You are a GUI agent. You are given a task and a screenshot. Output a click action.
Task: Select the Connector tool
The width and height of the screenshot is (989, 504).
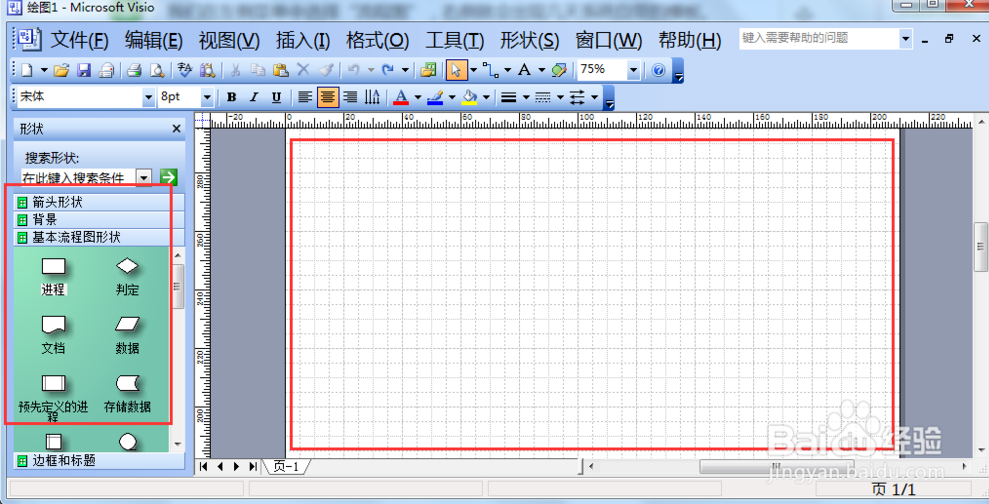[x=490, y=70]
